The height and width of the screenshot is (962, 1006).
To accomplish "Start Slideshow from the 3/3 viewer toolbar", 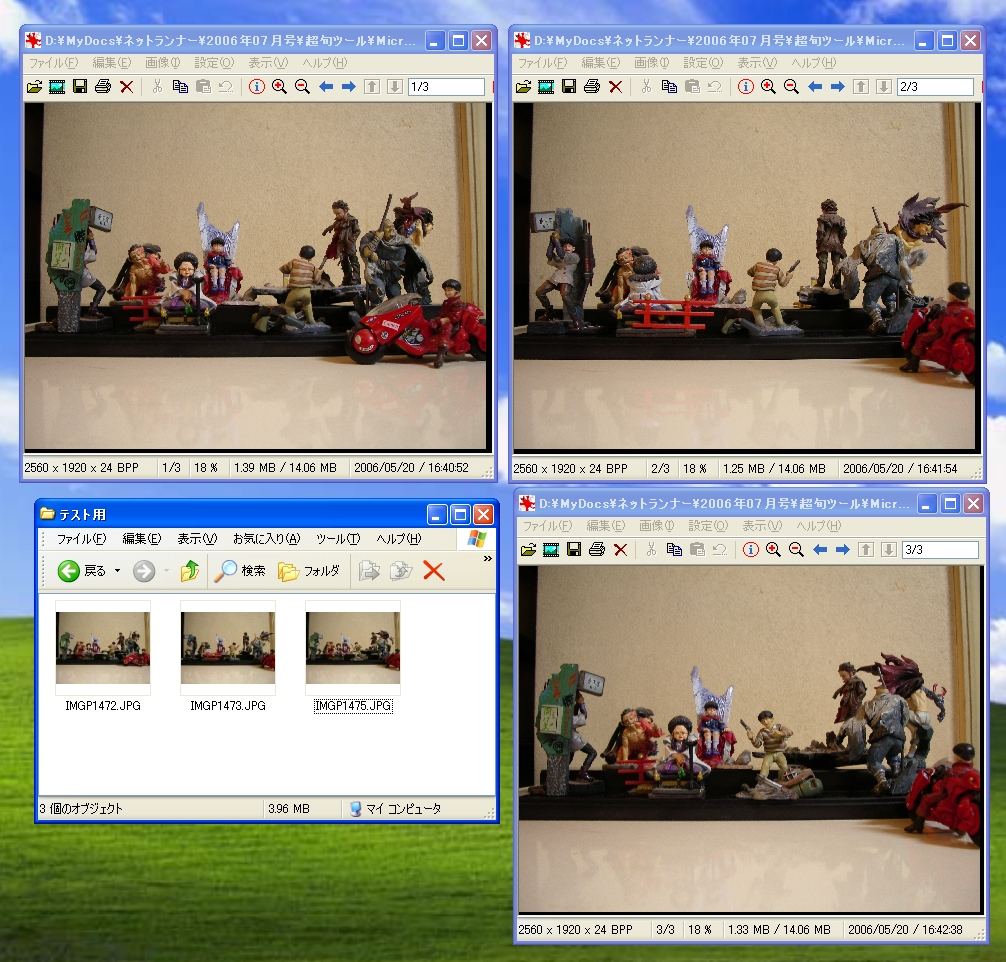I will click(x=551, y=549).
